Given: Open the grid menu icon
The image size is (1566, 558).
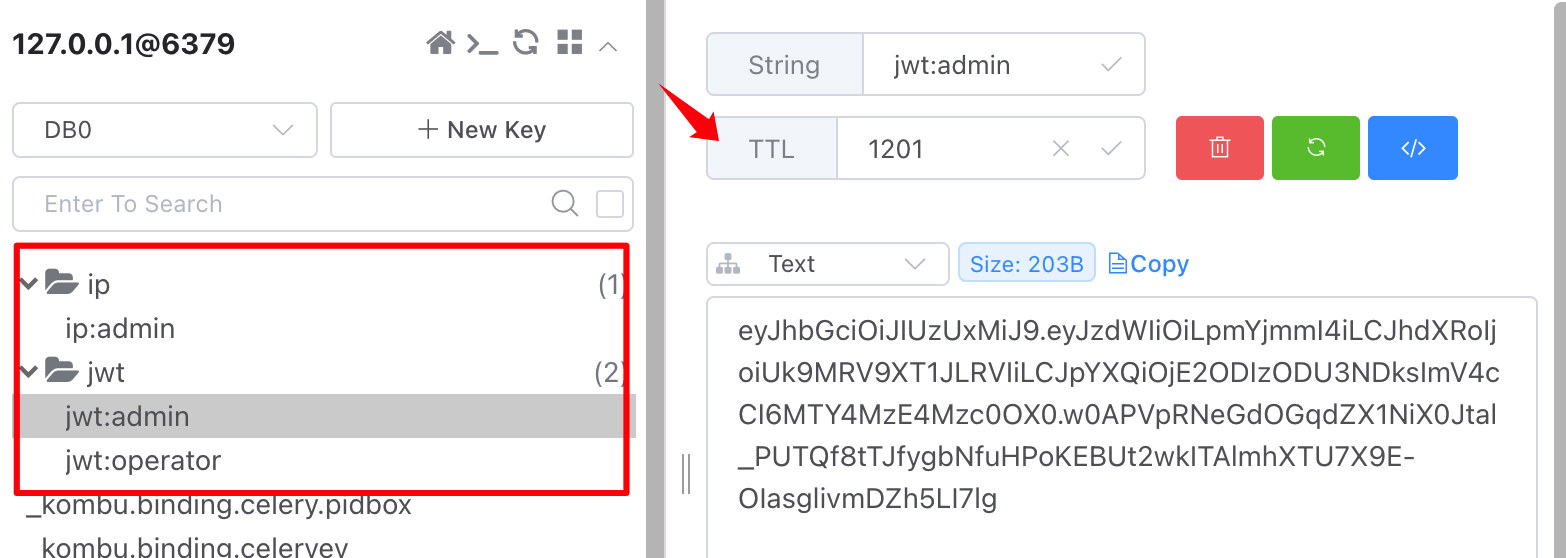Looking at the screenshot, I should pyautogui.click(x=569, y=42).
